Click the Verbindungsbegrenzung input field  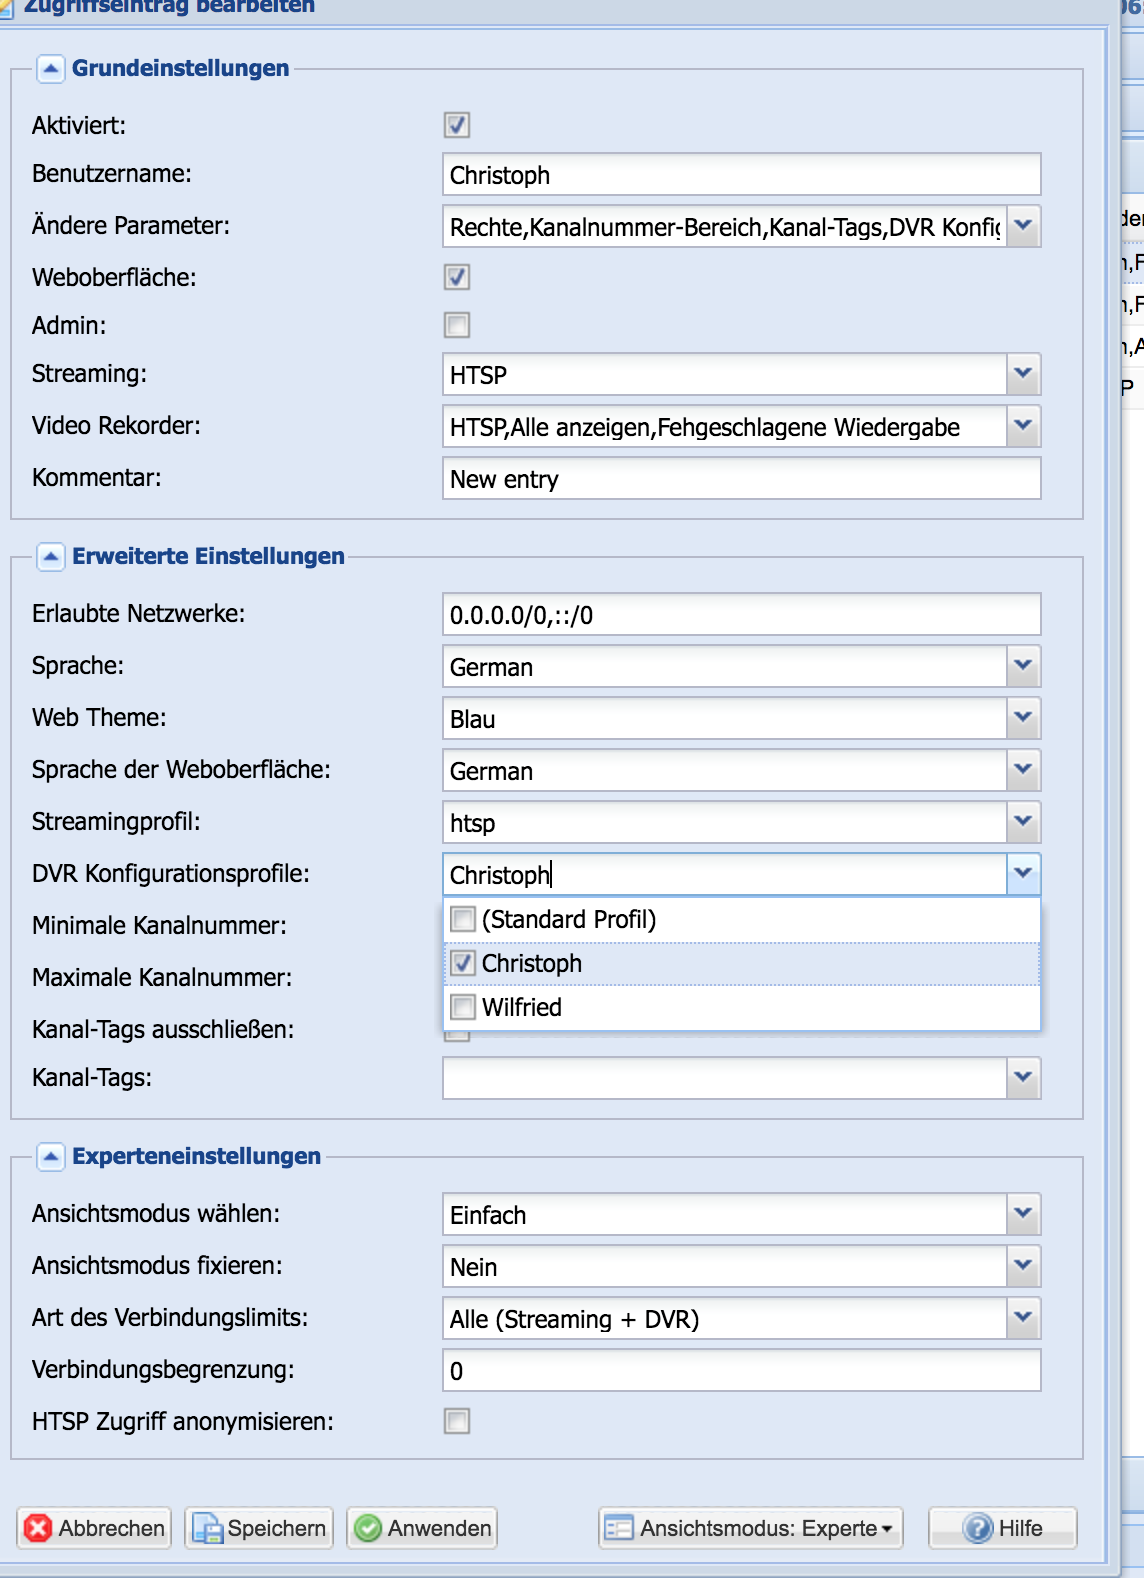742,1370
